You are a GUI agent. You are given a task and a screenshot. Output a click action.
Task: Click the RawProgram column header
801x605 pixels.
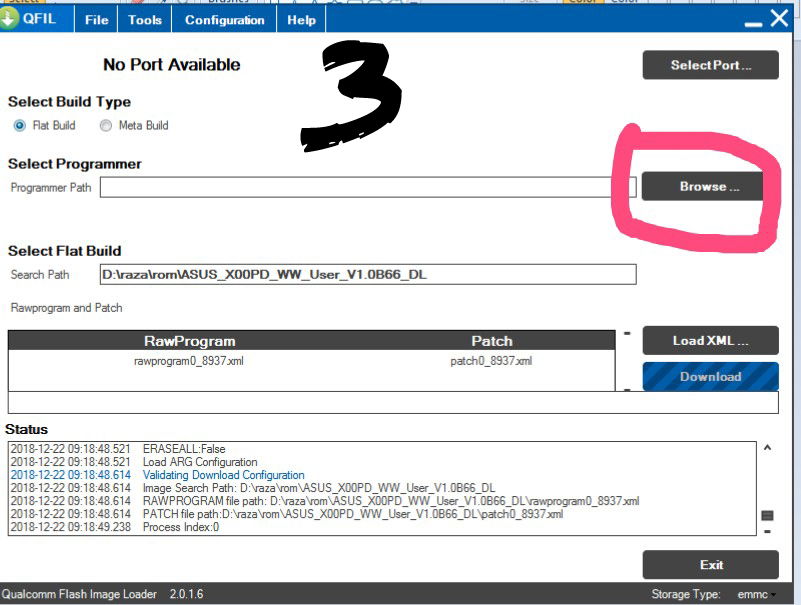(190, 341)
